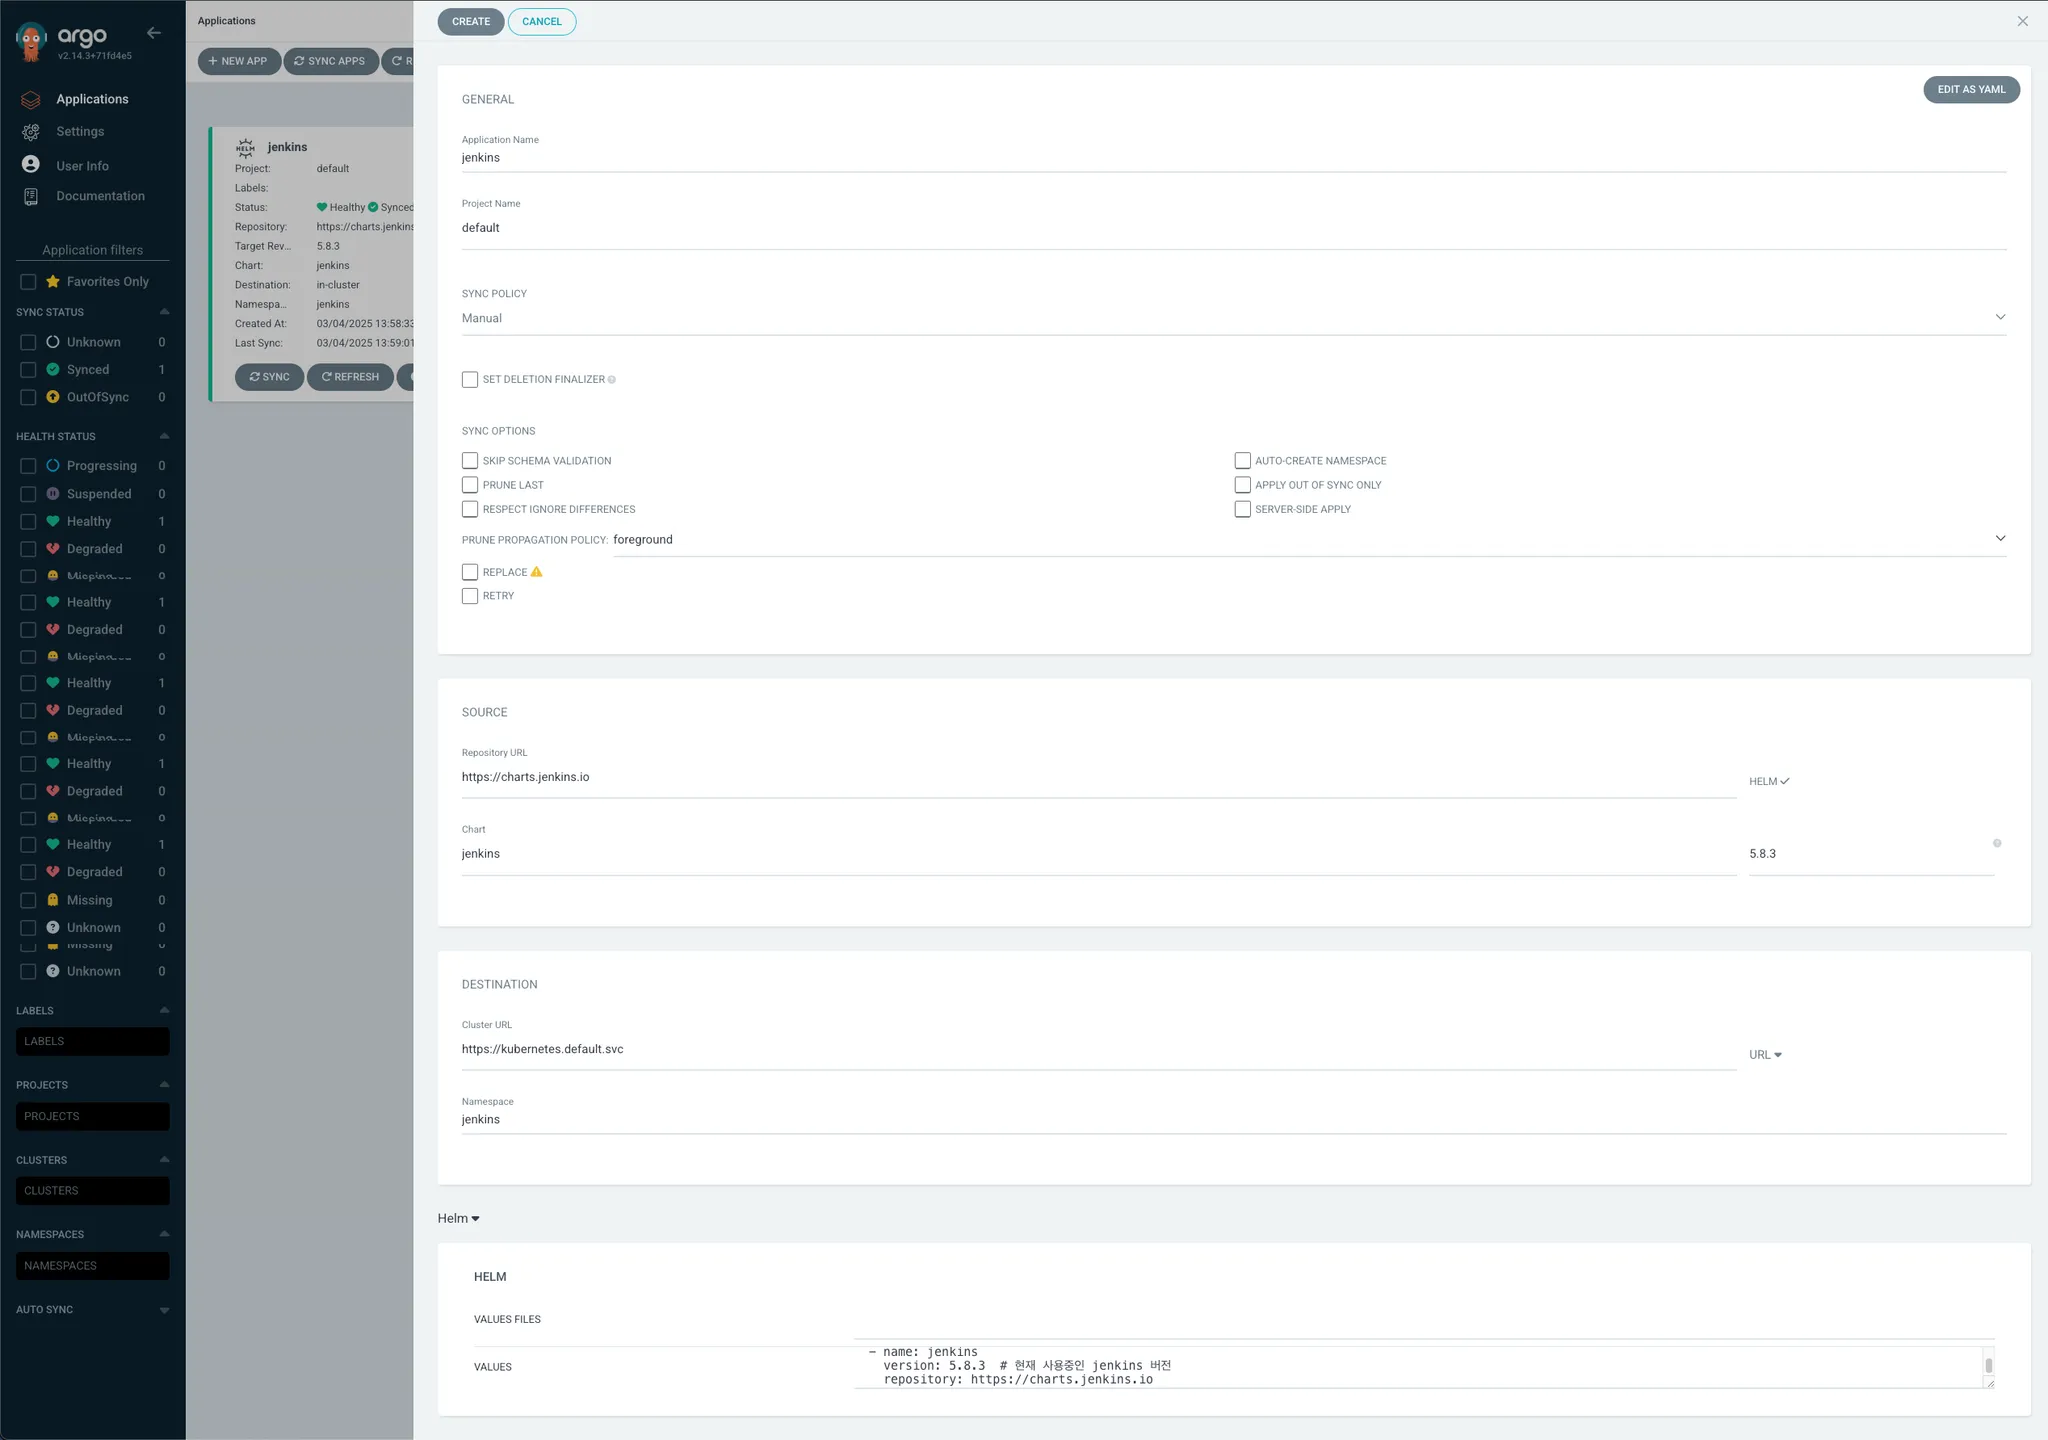Collapse the Sync Status filter section
Viewport: 2048px width, 1440px height.
164,312
